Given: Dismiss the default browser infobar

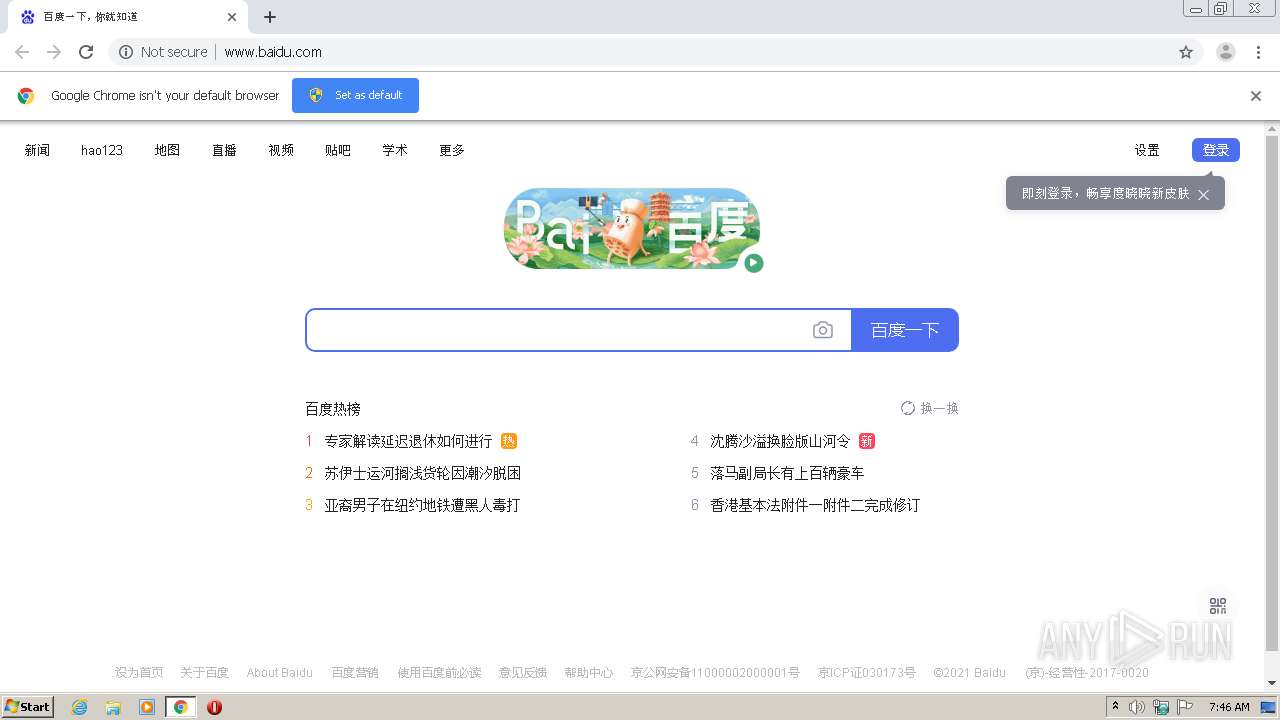Looking at the screenshot, I should (x=1256, y=96).
